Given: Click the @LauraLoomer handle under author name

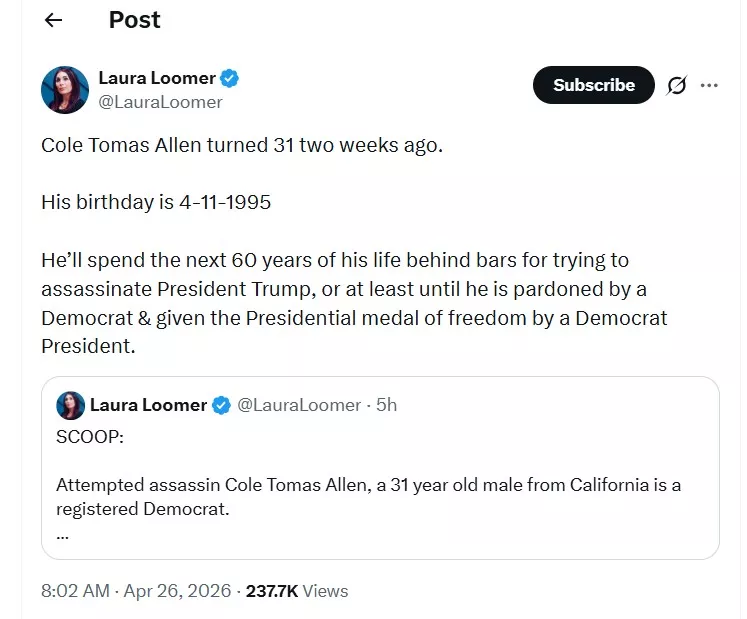Looking at the screenshot, I should click(160, 102).
